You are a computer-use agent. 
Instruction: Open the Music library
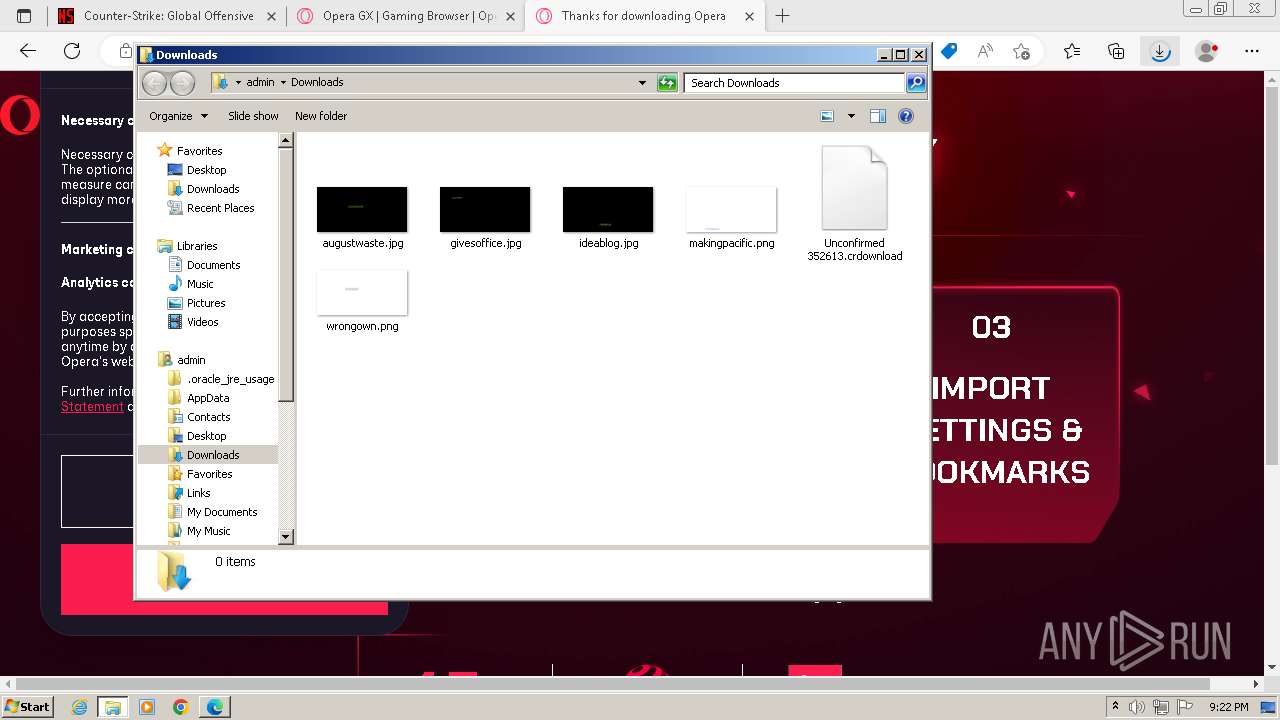click(x=200, y=284)
